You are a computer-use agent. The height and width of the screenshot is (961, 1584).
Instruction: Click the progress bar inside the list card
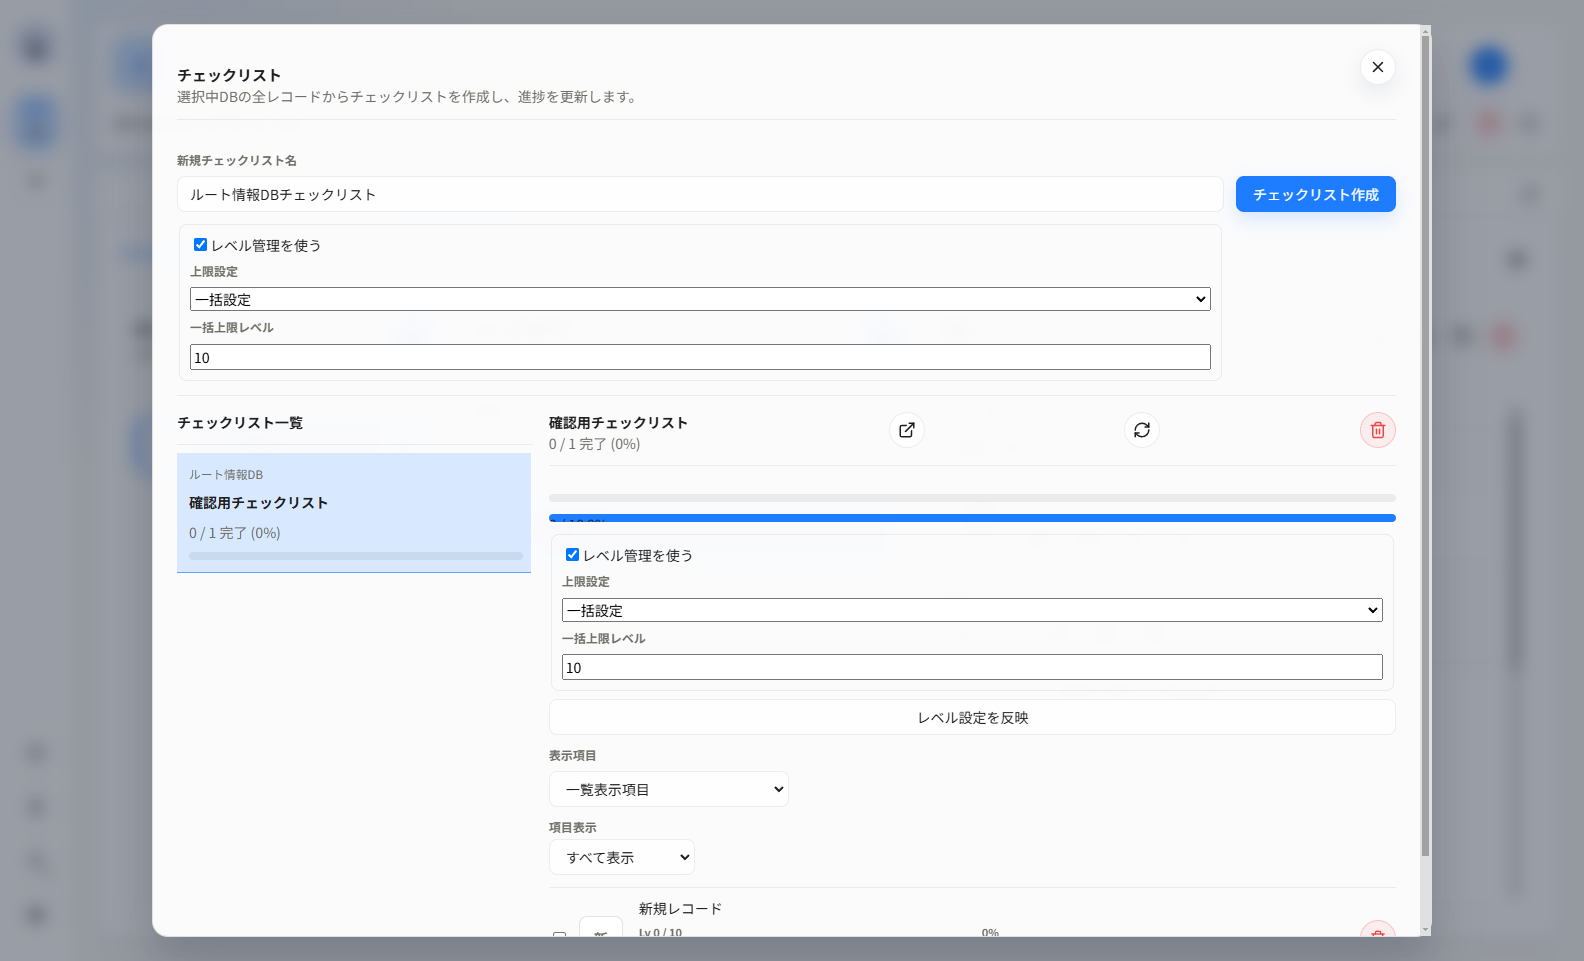[x=356, y=556]
